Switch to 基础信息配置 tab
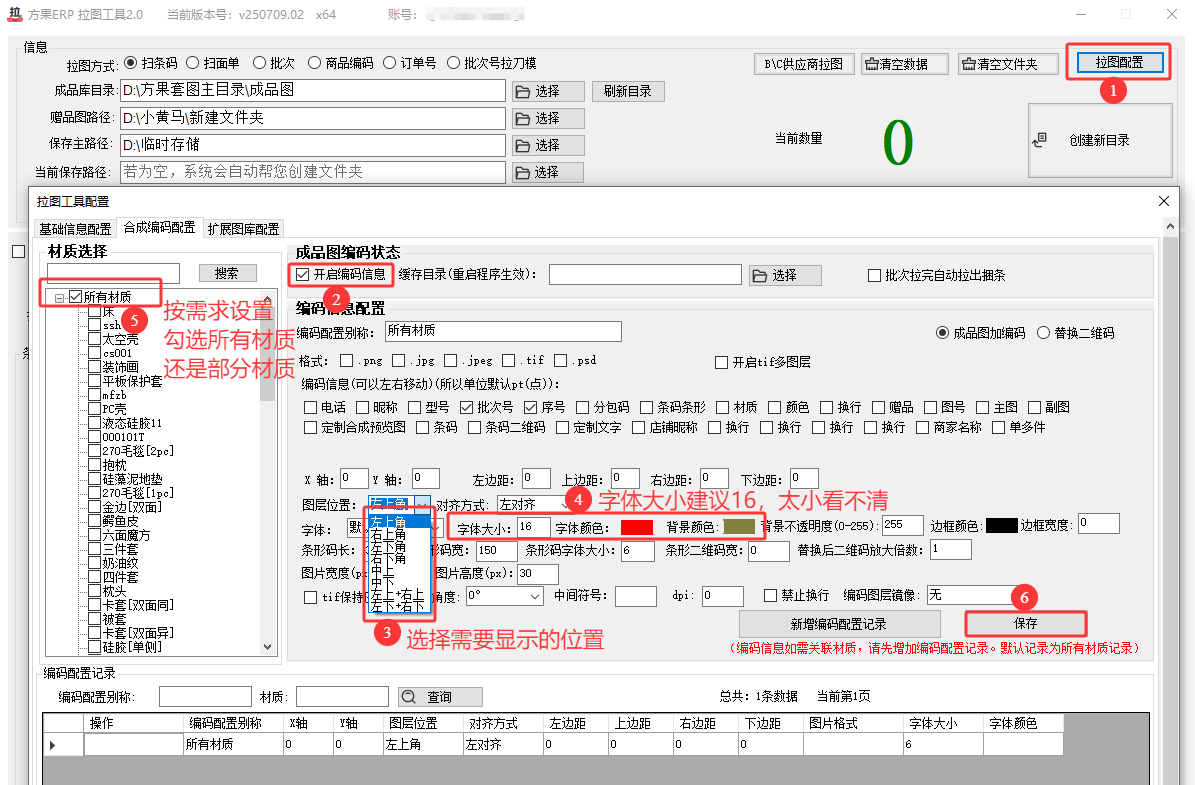Image resolution: width=1195 pixels, height=785 pixels. 75,229
